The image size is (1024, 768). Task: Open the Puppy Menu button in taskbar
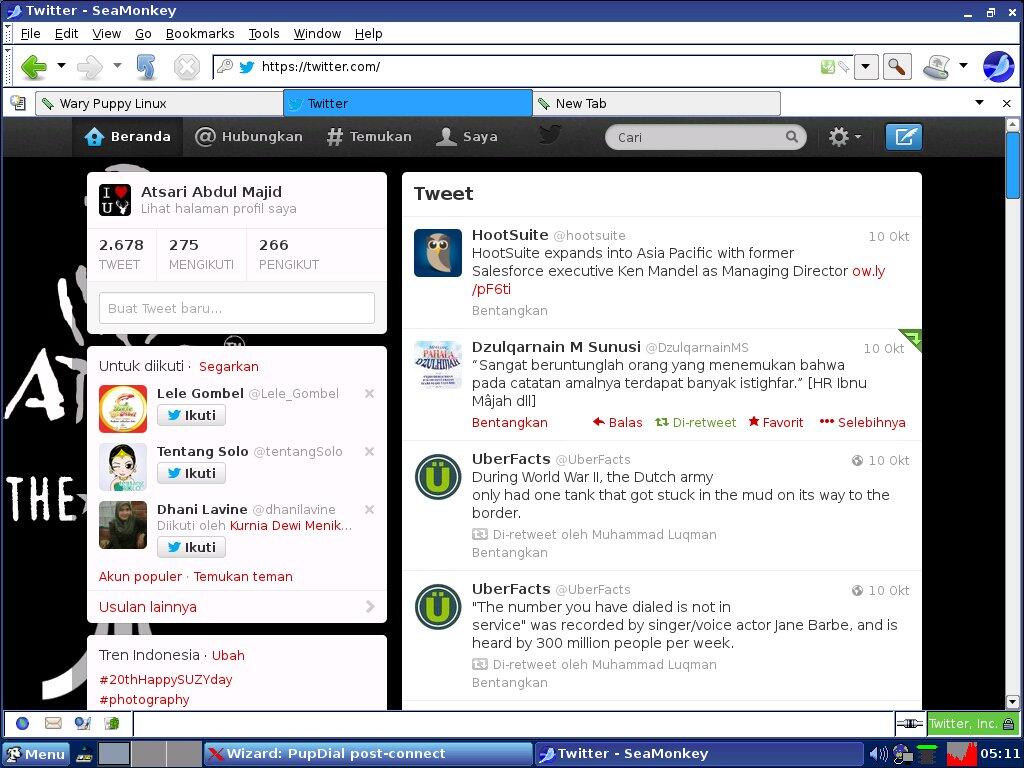click(35, 754)
